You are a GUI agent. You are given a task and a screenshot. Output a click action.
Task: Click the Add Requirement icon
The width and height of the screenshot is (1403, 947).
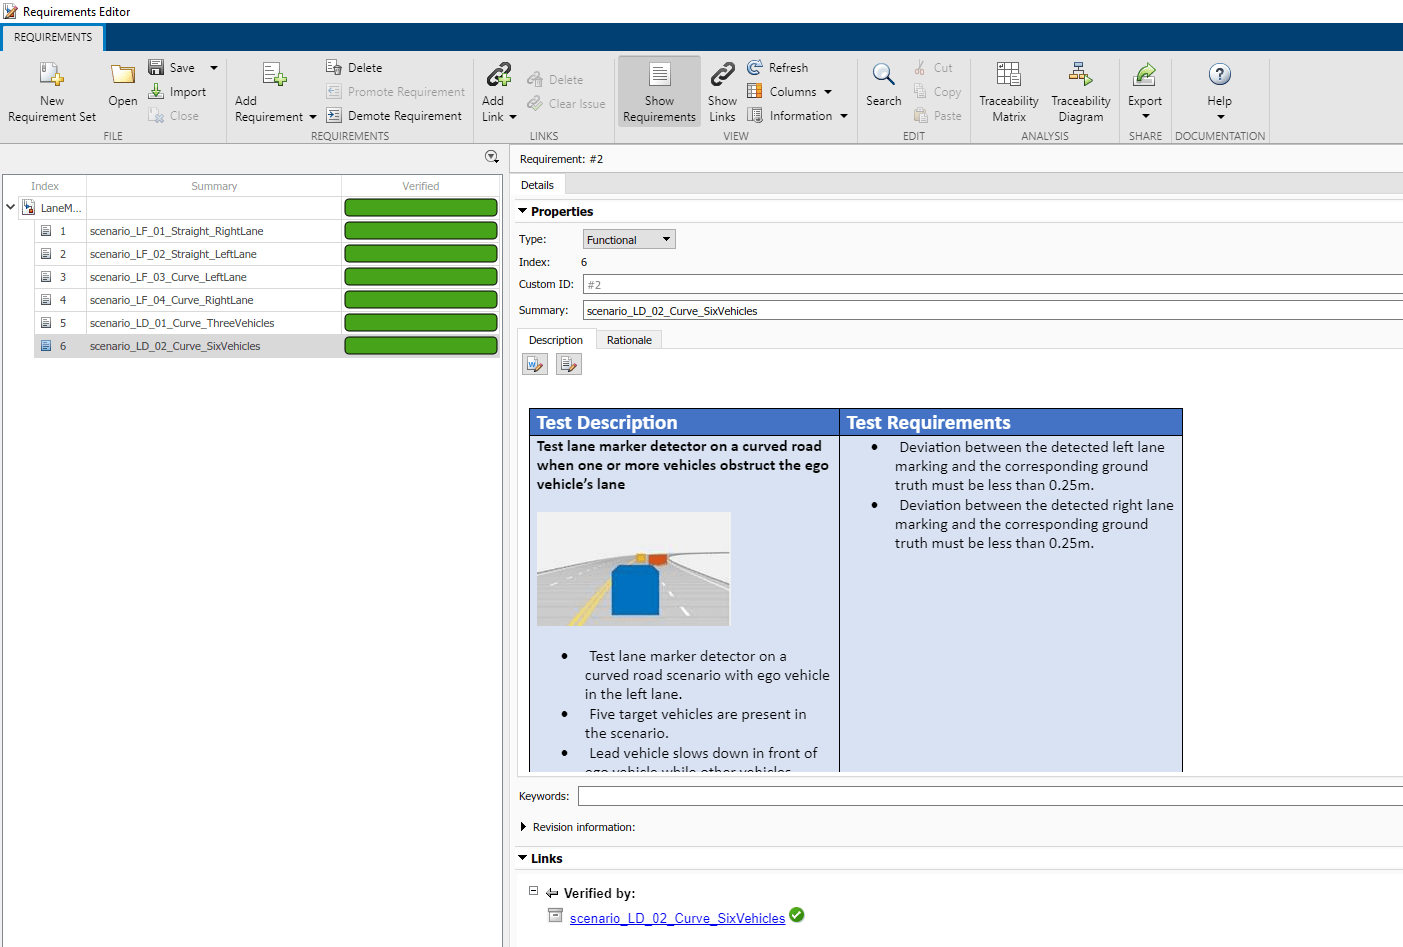point(273,76)
